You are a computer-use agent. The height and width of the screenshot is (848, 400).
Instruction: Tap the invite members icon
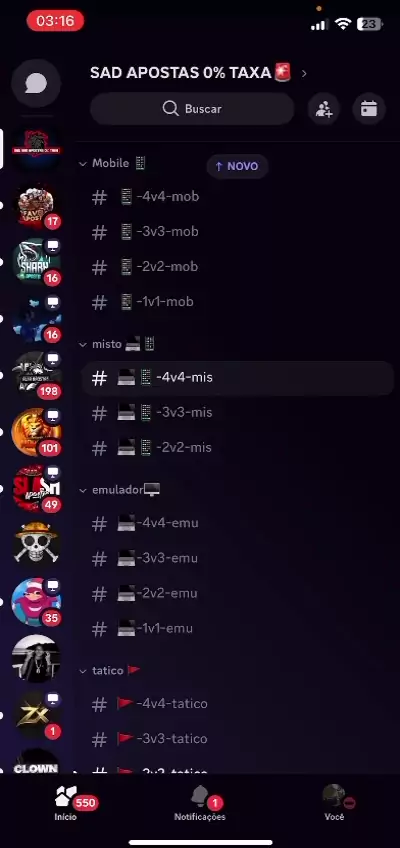click(x=324, y=109)
